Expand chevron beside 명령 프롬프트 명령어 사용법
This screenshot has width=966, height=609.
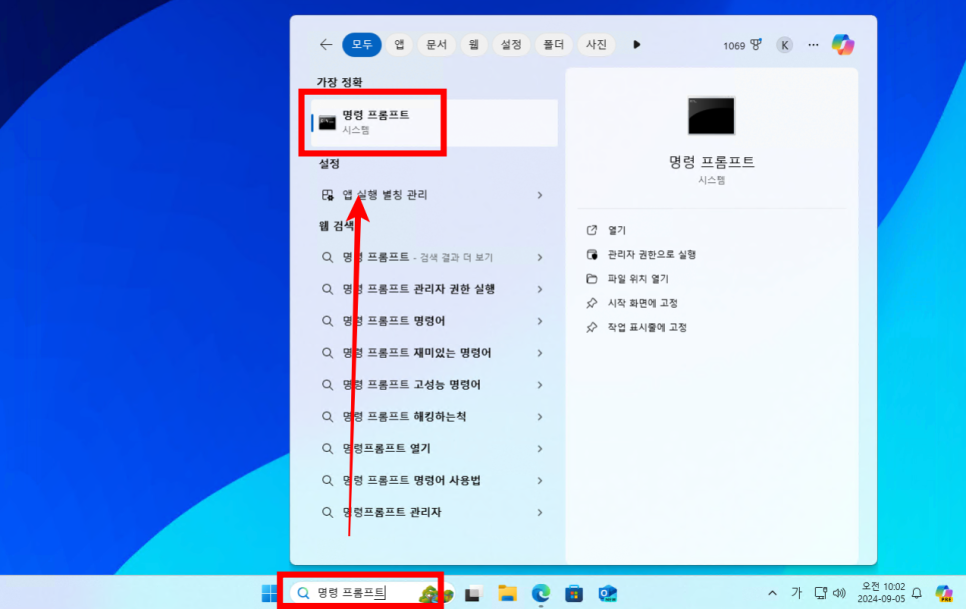click(540, 480)
